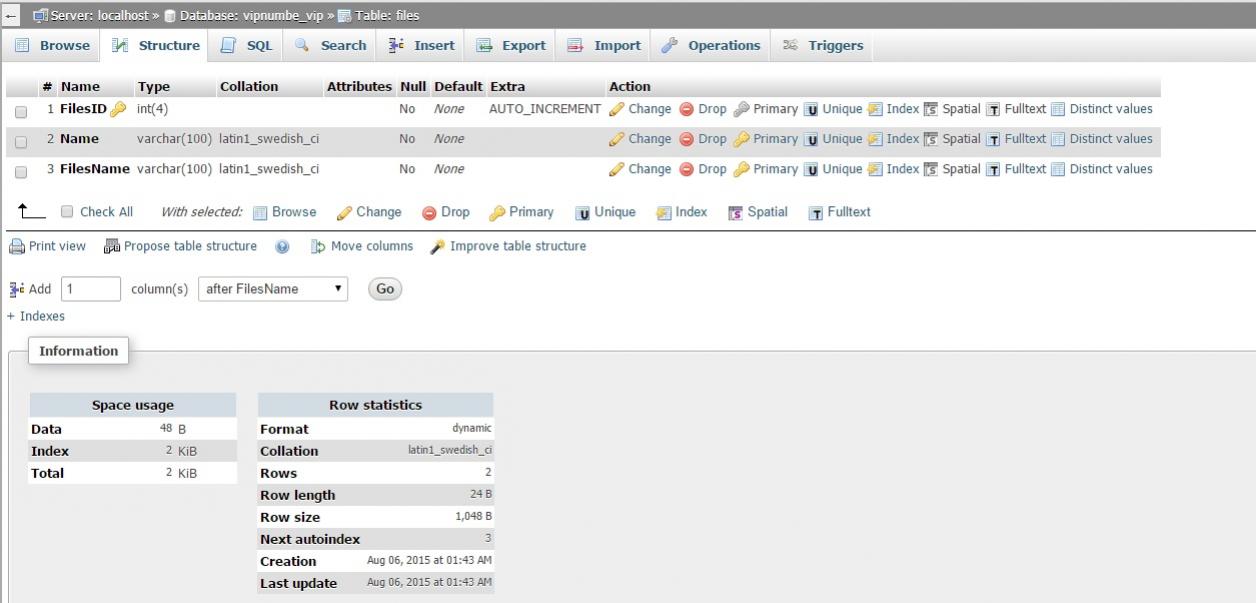Click the Propose table structure icon
The width and height of the screenshot is (1256, 603).
(x=112, y=246)
